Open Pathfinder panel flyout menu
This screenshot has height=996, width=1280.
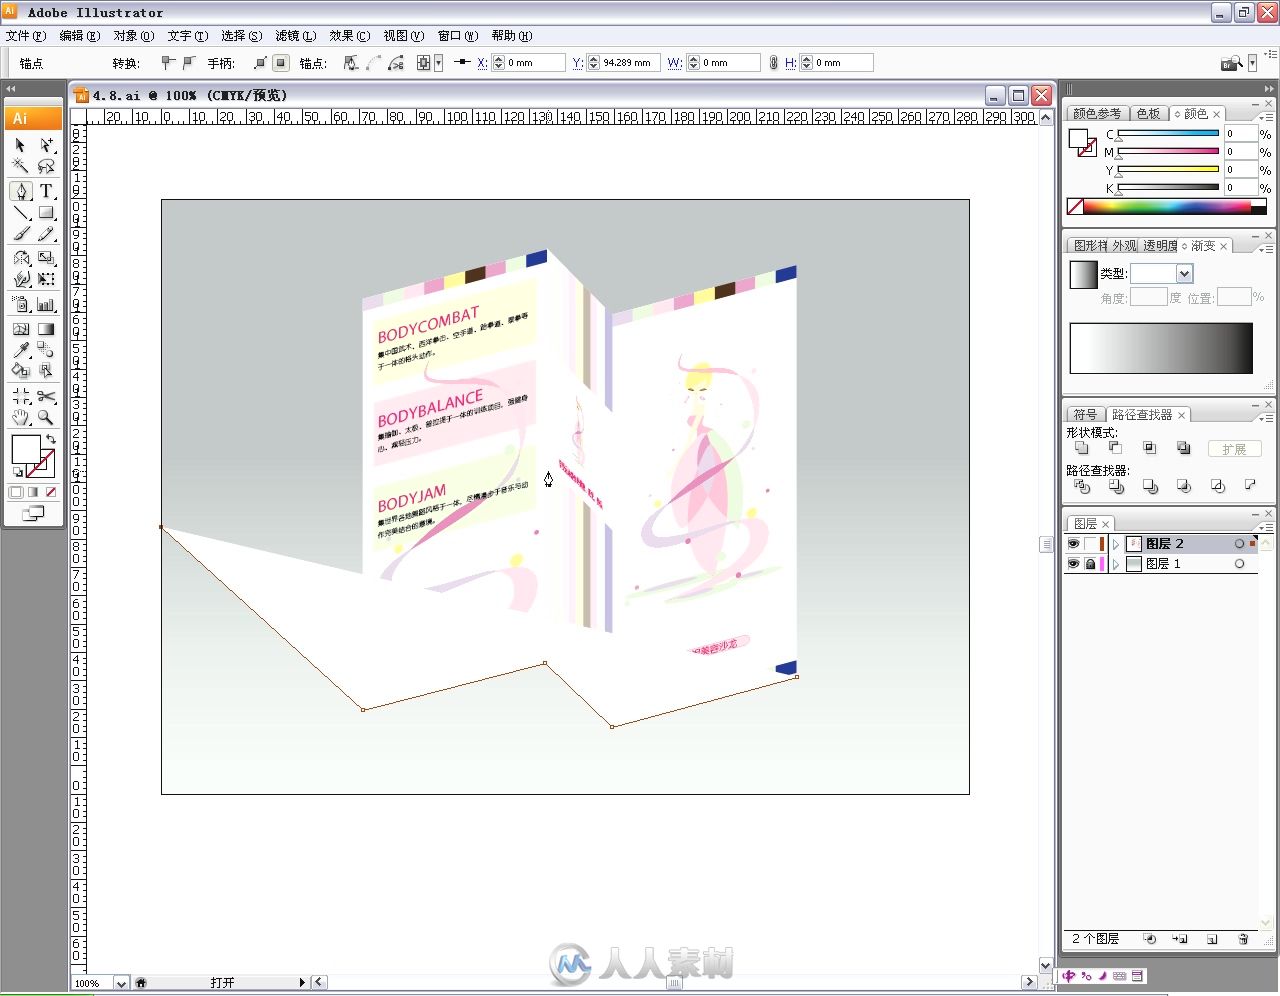[1267, 418]
